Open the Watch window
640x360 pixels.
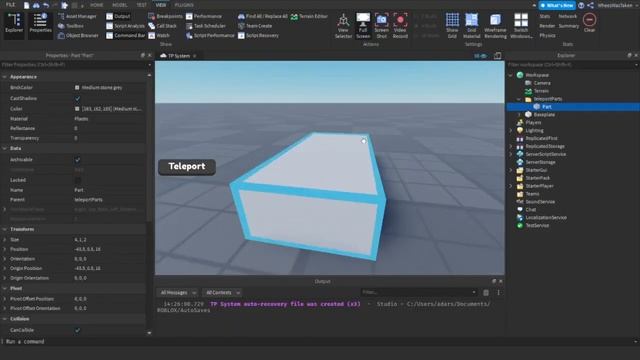(x=159, y=36)
